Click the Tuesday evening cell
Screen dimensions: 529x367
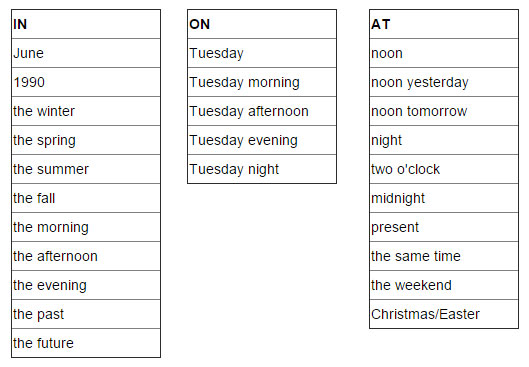(262, 140)
